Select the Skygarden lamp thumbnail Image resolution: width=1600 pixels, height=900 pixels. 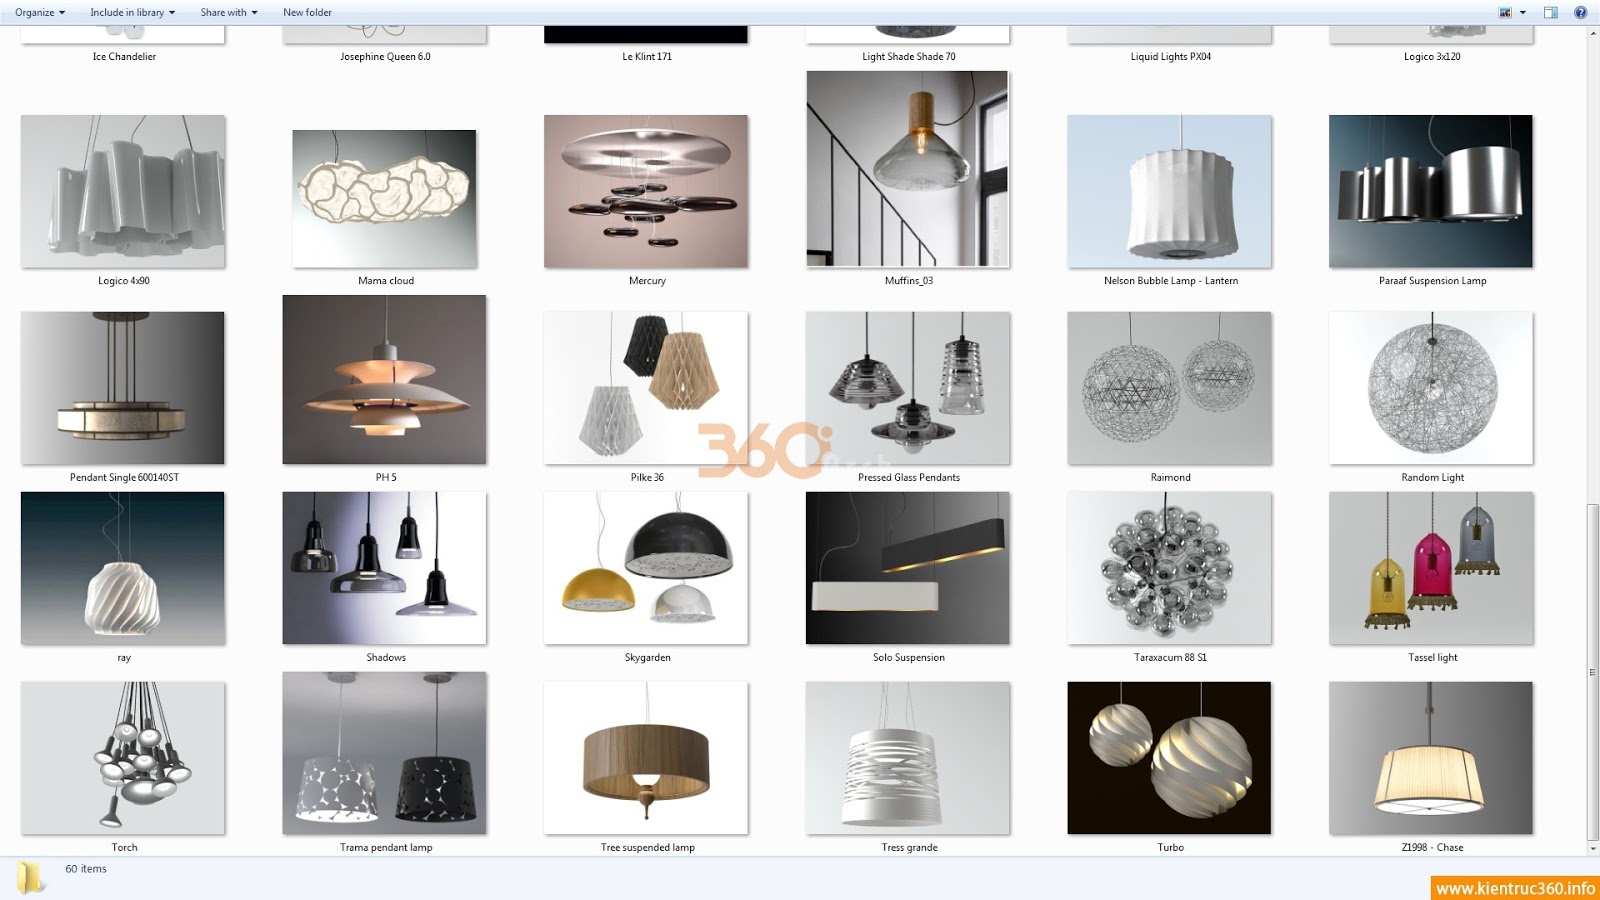(x=646, y=568)
